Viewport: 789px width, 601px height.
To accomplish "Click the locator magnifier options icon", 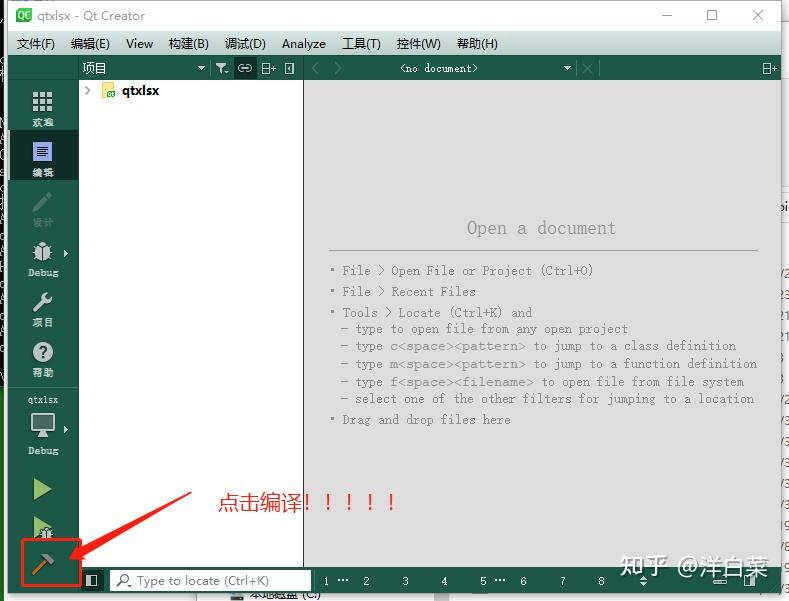I will click(x=124, y=580).
